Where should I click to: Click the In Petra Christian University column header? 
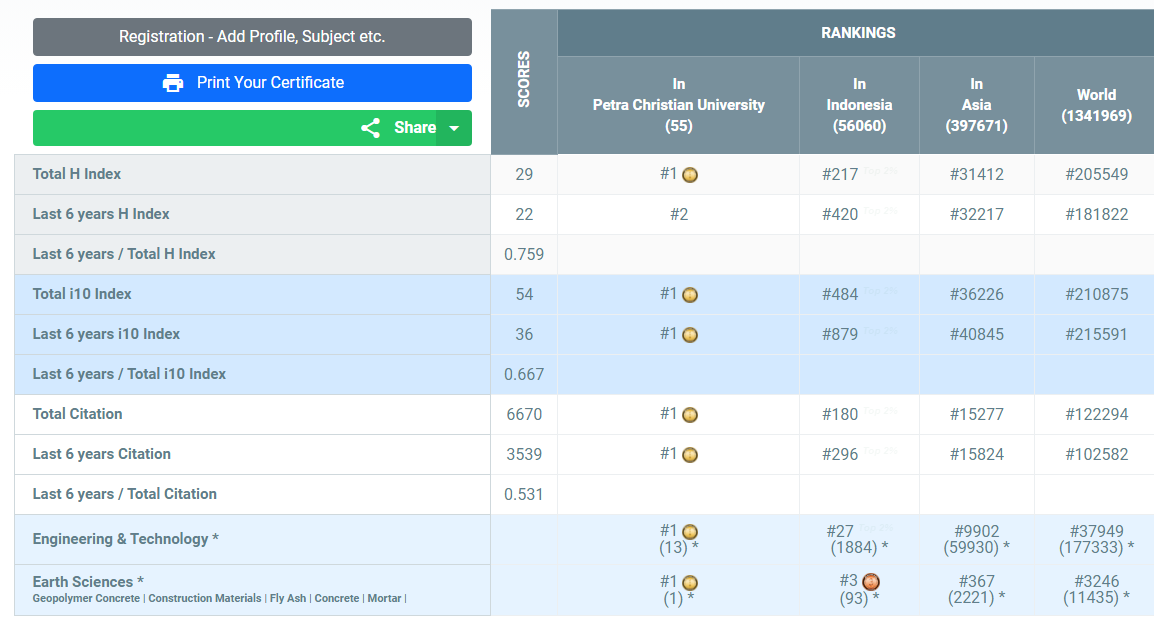click(678, 105)
